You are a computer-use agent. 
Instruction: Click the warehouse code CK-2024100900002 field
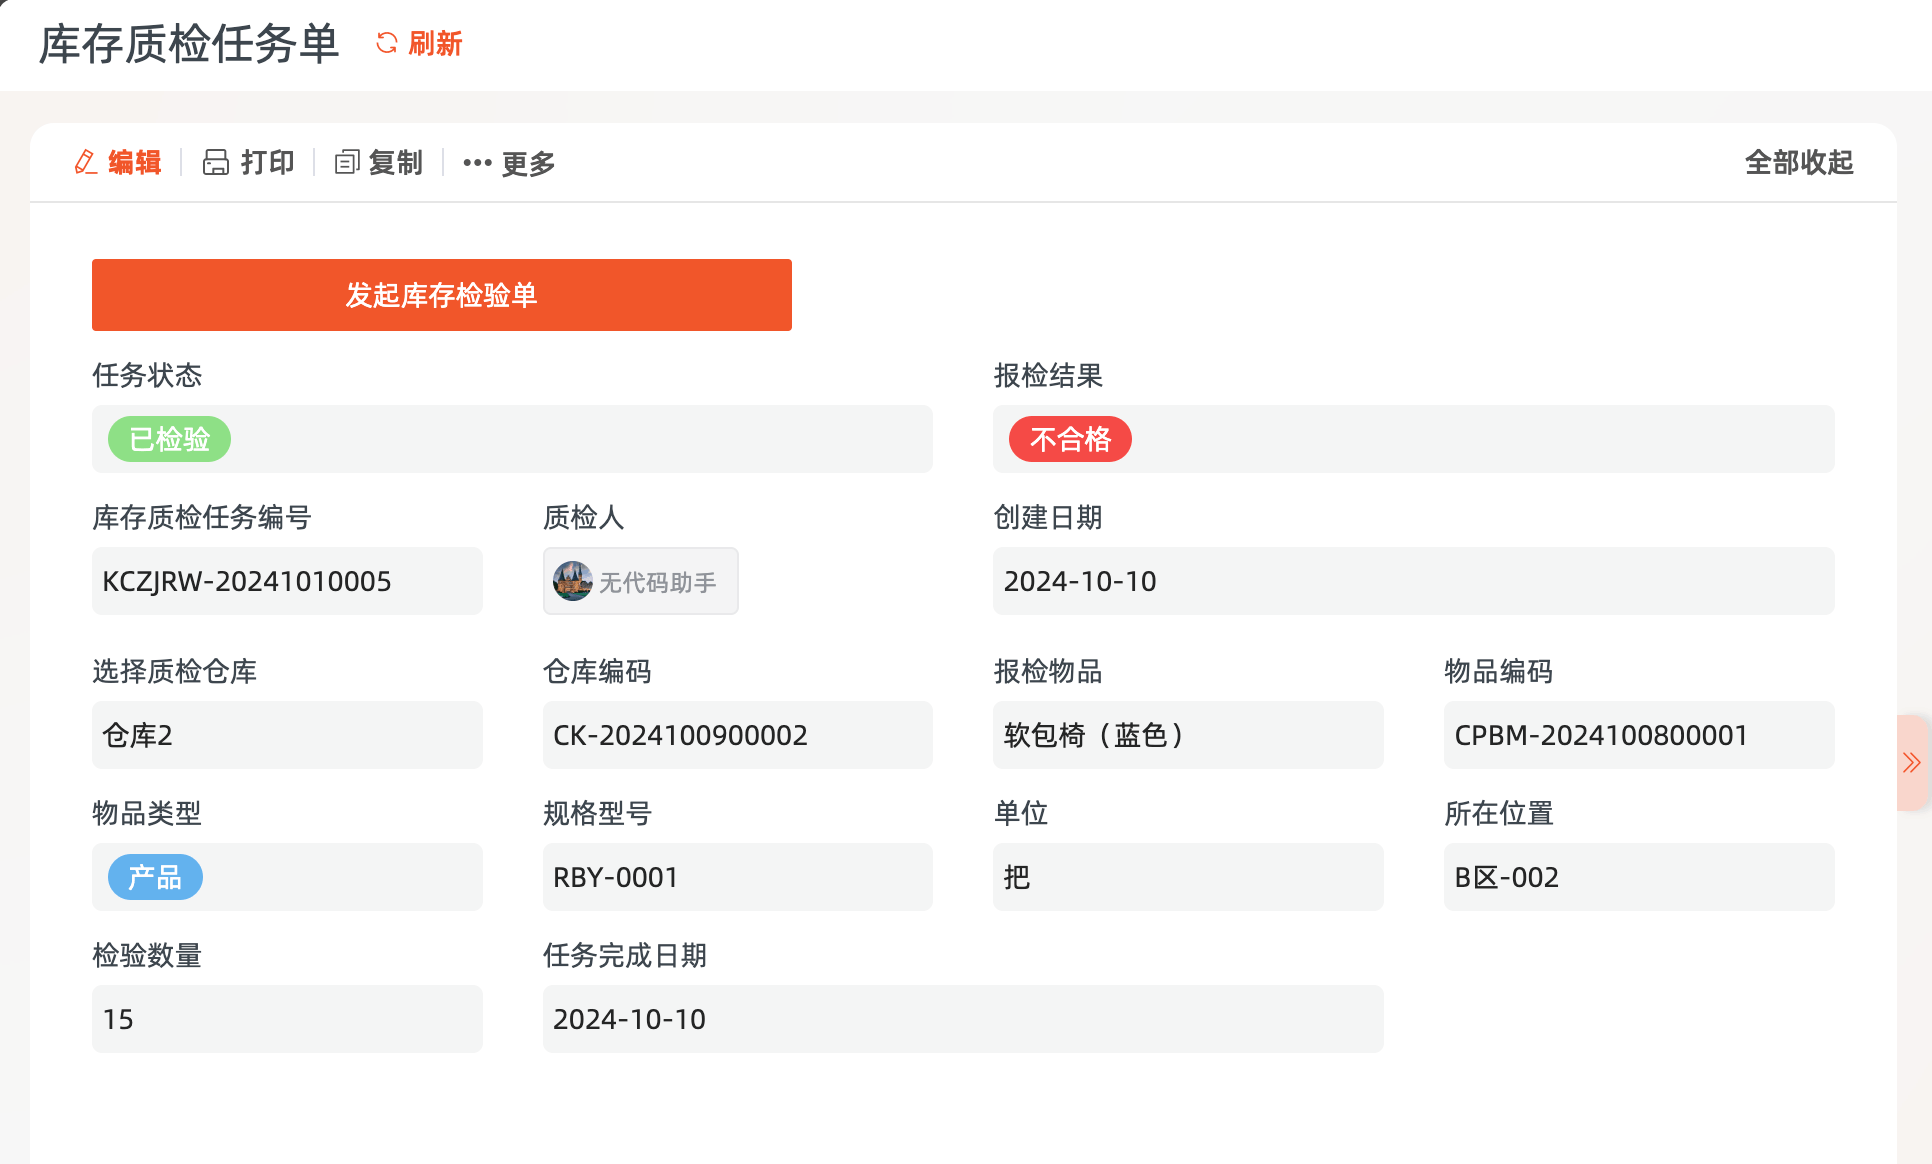point(737,735)
